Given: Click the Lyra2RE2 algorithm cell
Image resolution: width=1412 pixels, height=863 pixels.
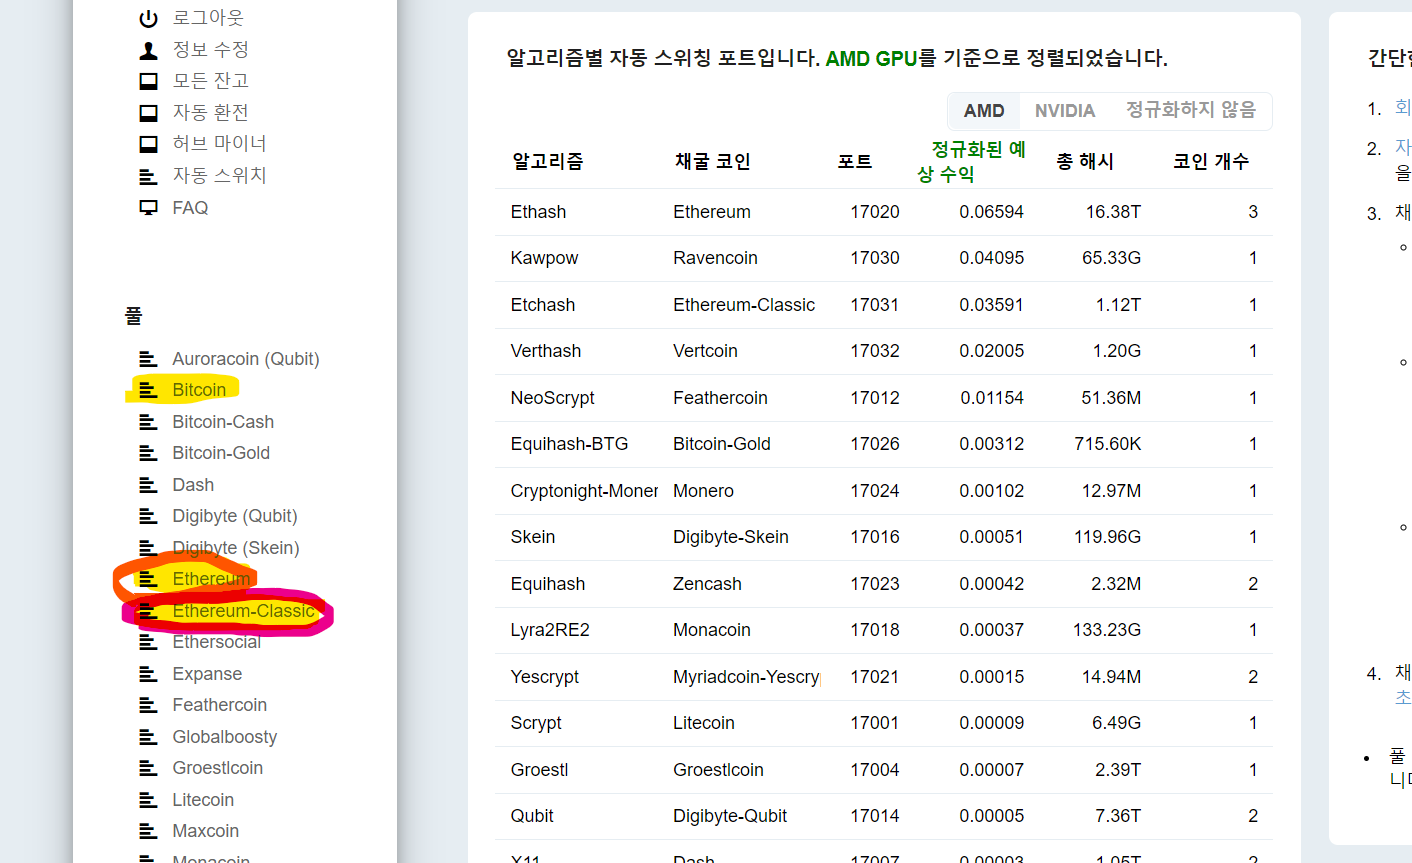Looking at the screenshot, I should (550, 630).
